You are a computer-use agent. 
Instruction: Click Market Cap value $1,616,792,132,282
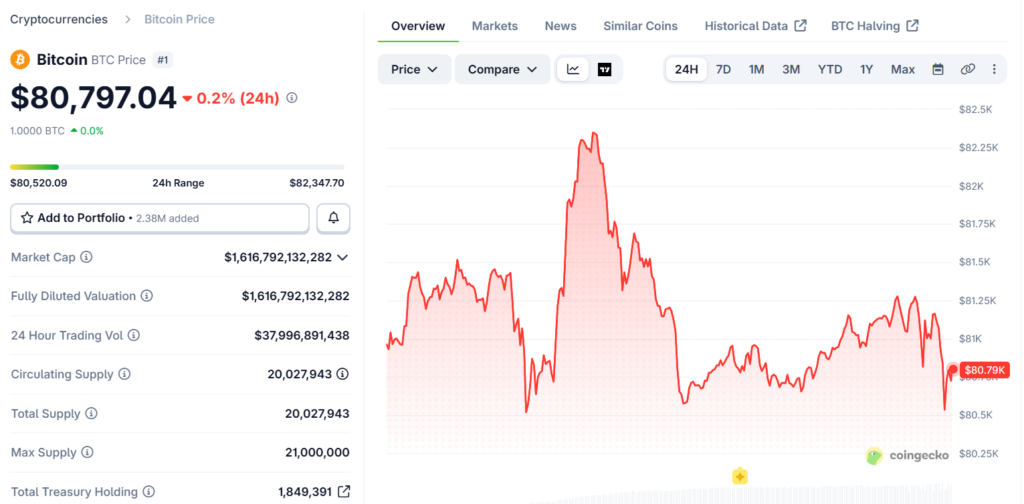(278, 257)
